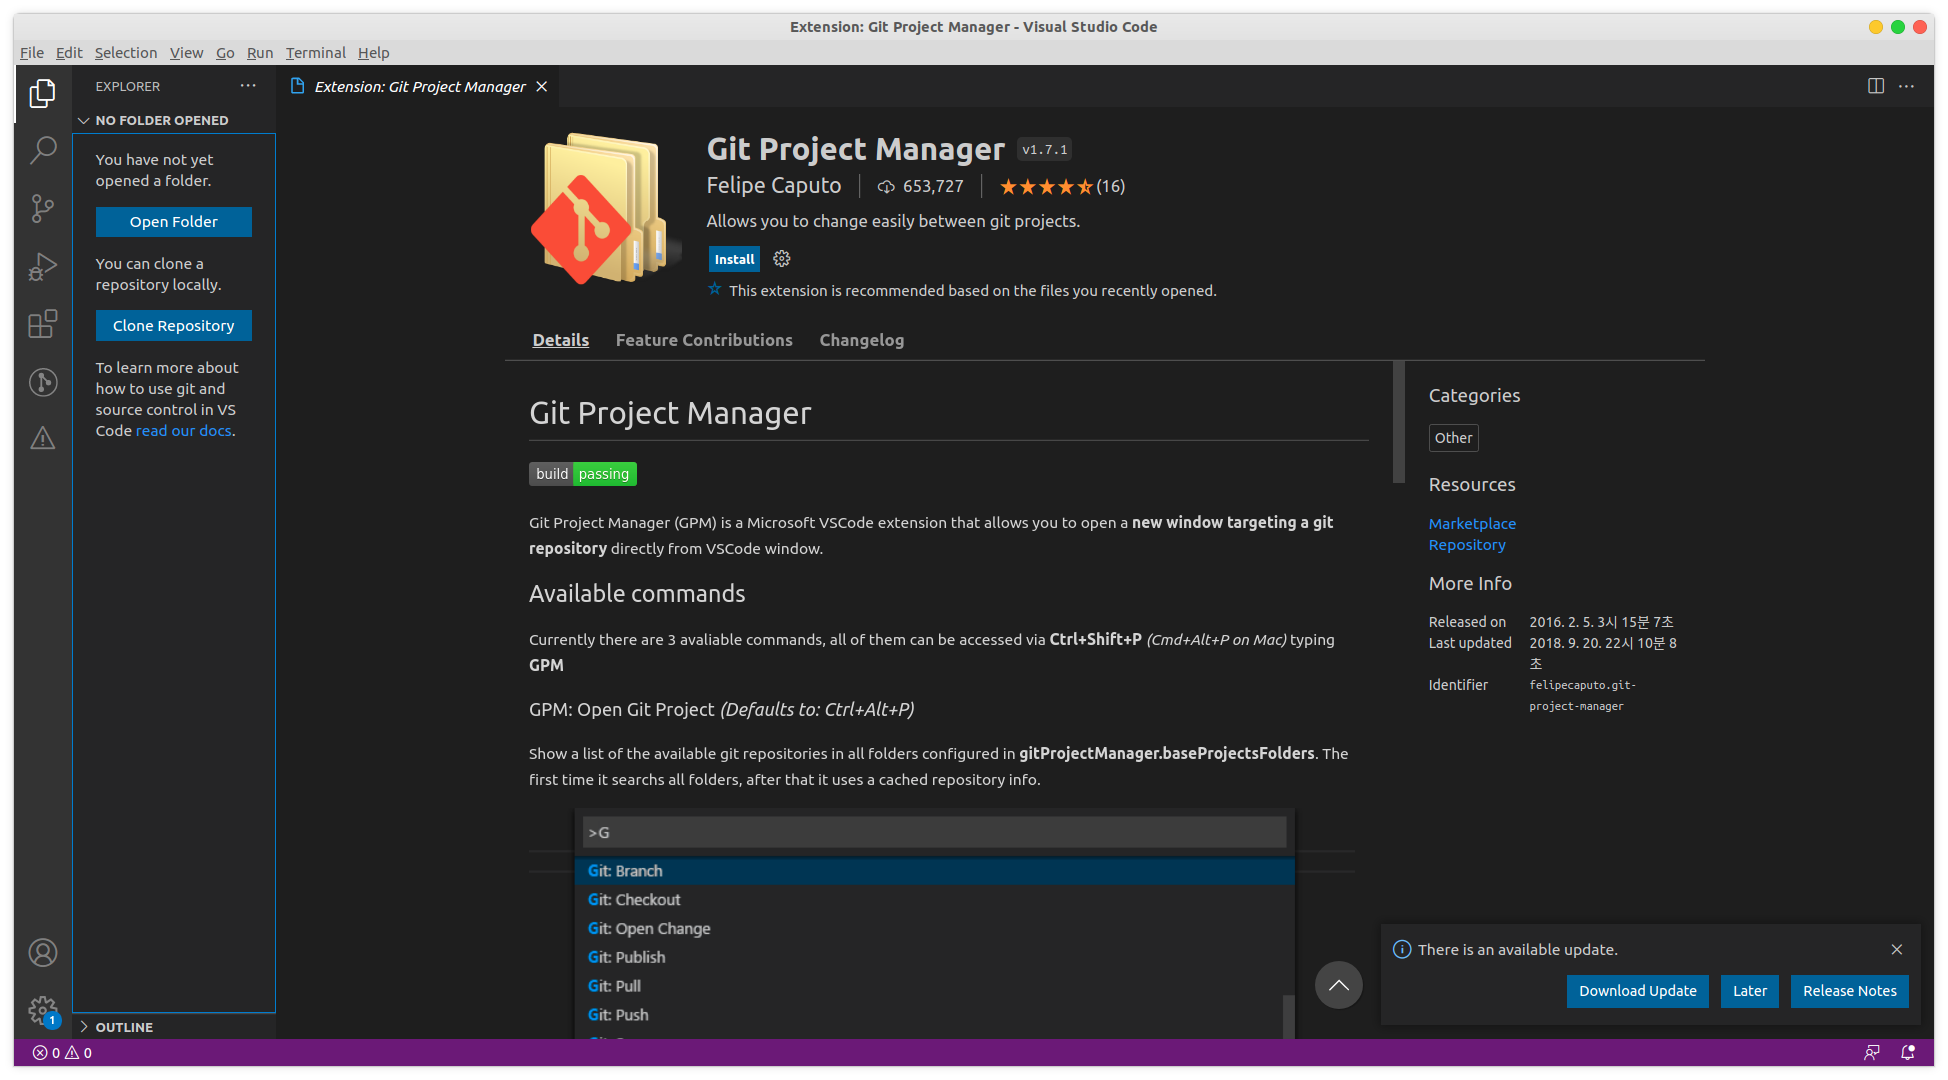Open Explorer more actions ellipsis

(x=248, y=86)
